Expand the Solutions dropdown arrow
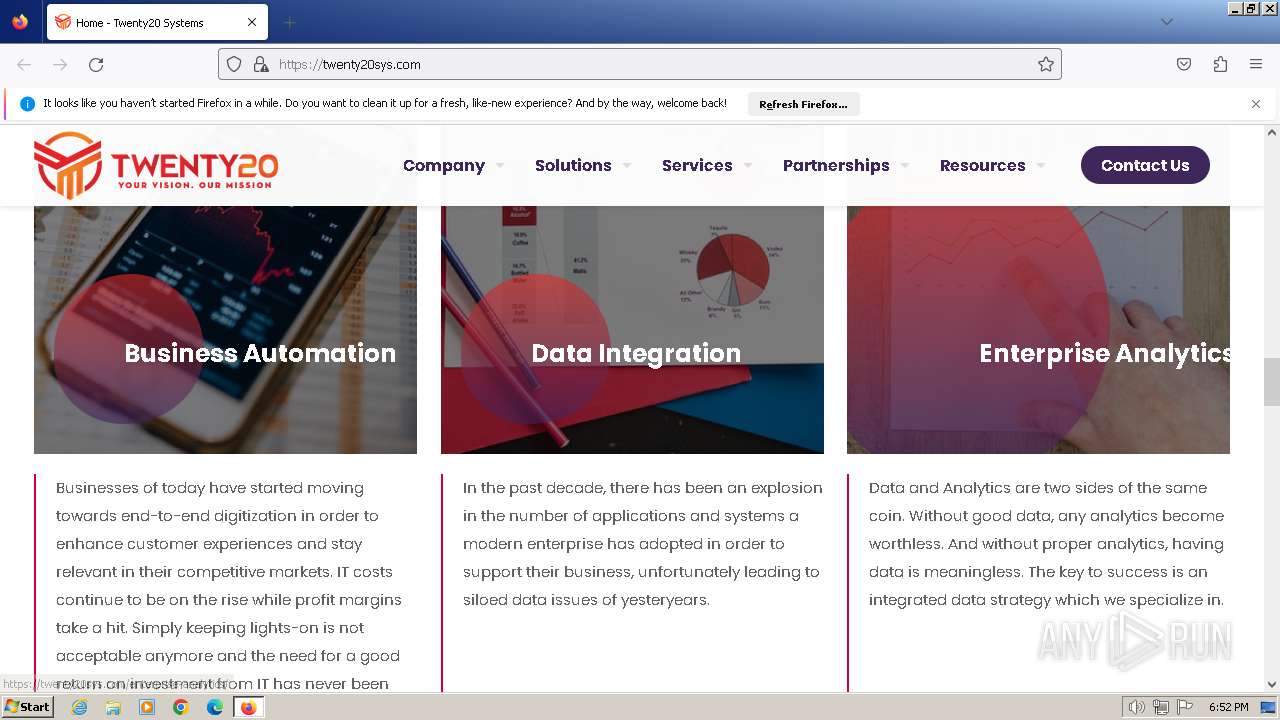The width and height of the screenshot is (1280, 720). click(627, 166)
